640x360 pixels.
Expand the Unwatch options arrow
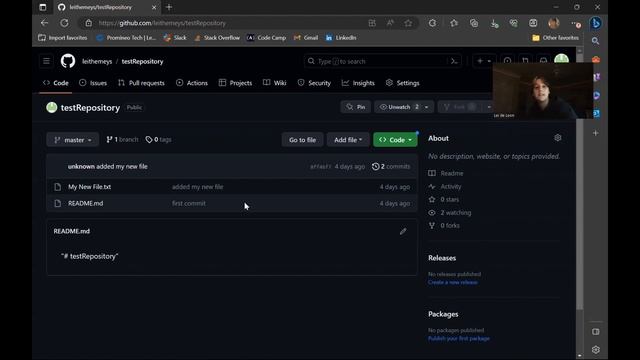pyautogui.click(x=427, y=107)
